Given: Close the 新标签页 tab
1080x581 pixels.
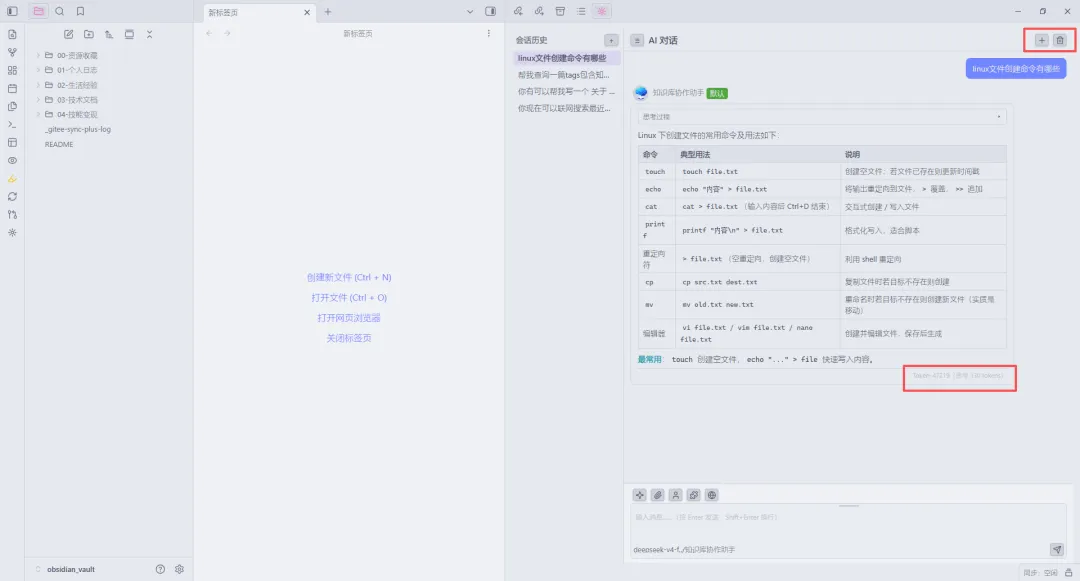Looking at the screenshot, I should click(307, 12).
